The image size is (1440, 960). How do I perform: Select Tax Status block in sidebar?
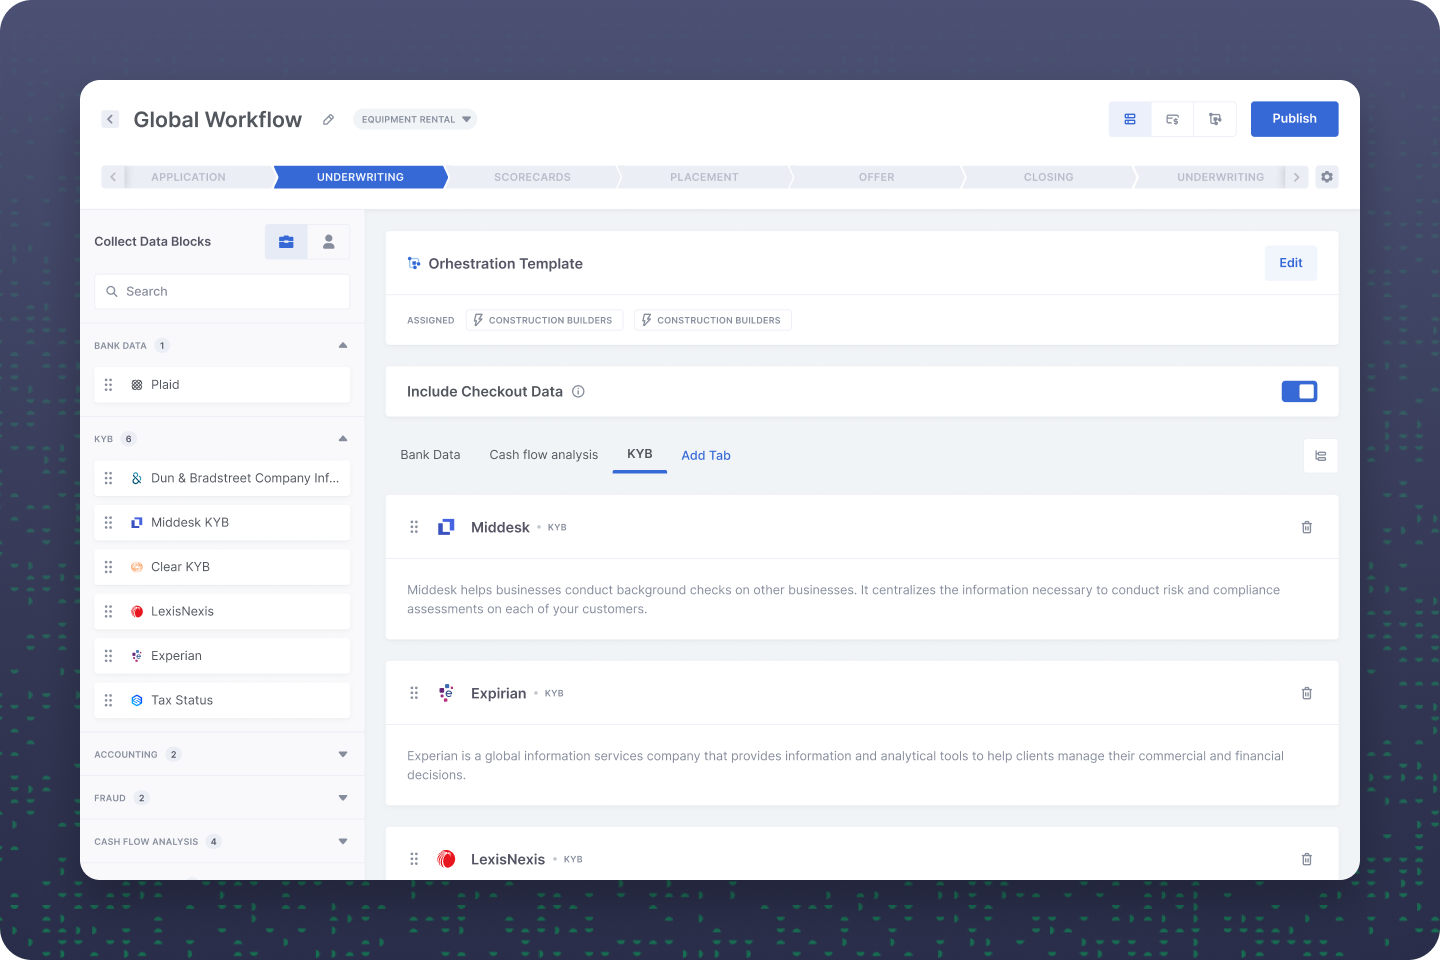[x=222, y=700]
